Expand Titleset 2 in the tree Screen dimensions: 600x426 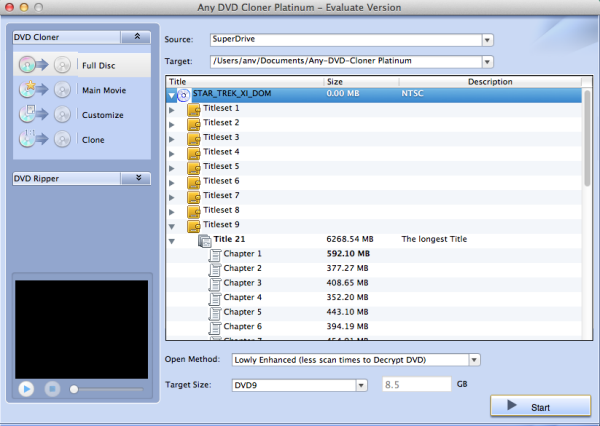tap(172, 125)
